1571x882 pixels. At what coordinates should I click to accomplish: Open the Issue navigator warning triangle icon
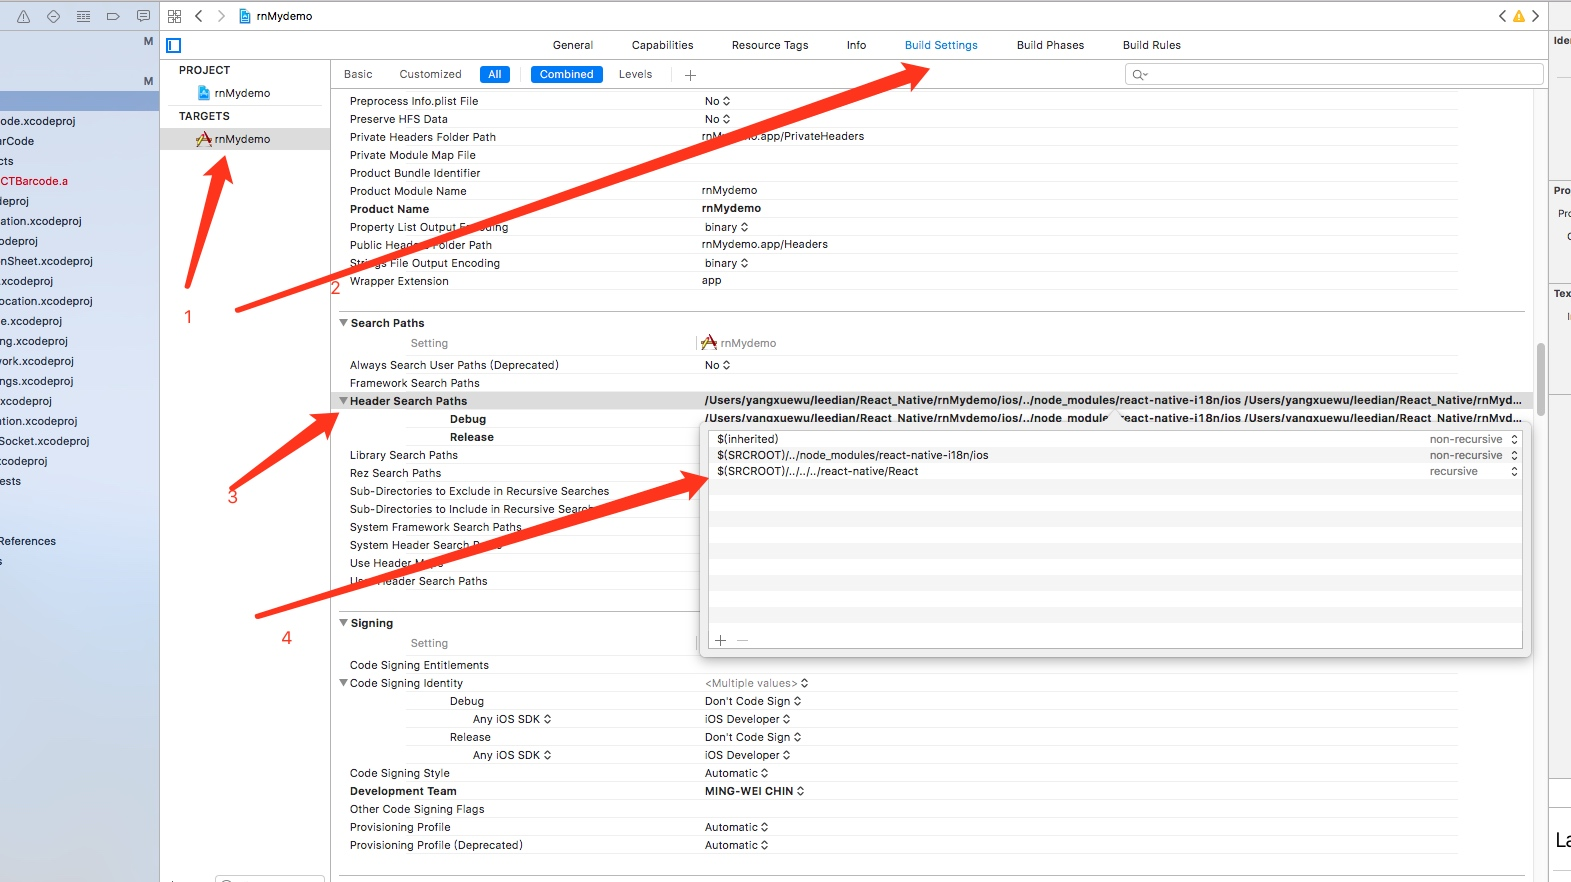pyautogui.click(x=24, y=16)
